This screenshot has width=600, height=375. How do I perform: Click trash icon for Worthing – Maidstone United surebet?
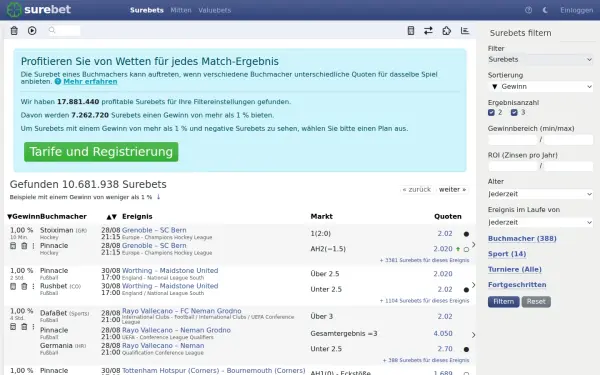tap(24, 286)
